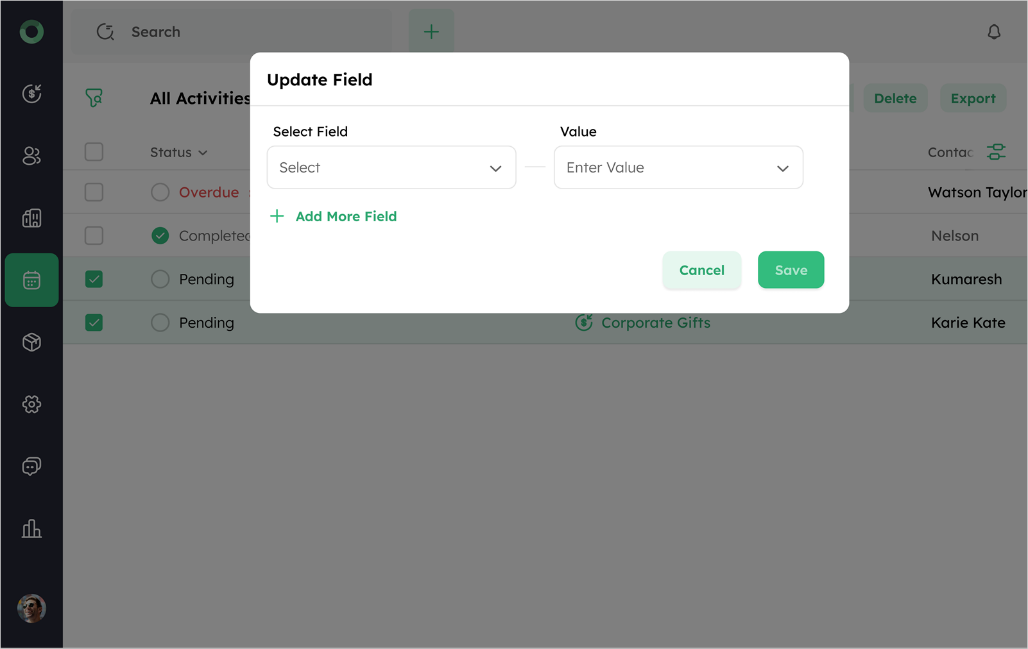
Task: Tick the checkbox for the Overdue row
Action: coord(94,192)
